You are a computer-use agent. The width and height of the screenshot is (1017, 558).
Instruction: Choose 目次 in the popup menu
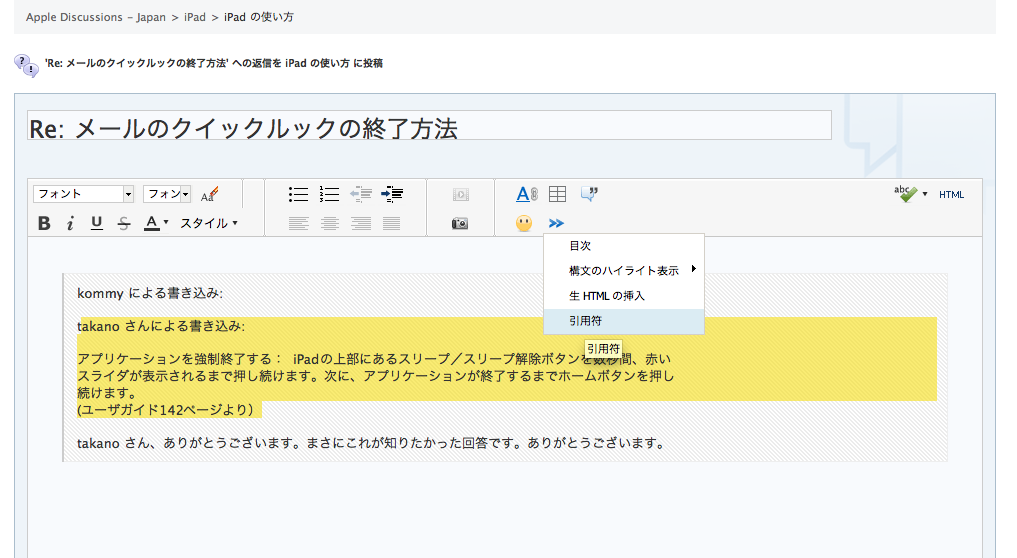581,245
